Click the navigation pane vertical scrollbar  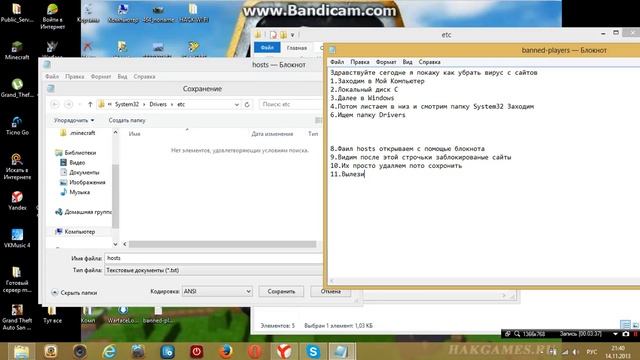click(x=116, y=196)
